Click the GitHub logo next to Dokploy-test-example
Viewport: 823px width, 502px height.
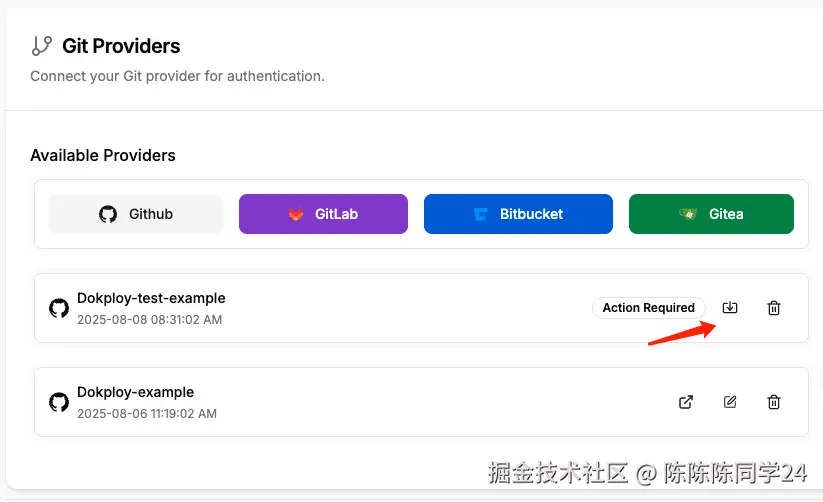click(59, 308)
